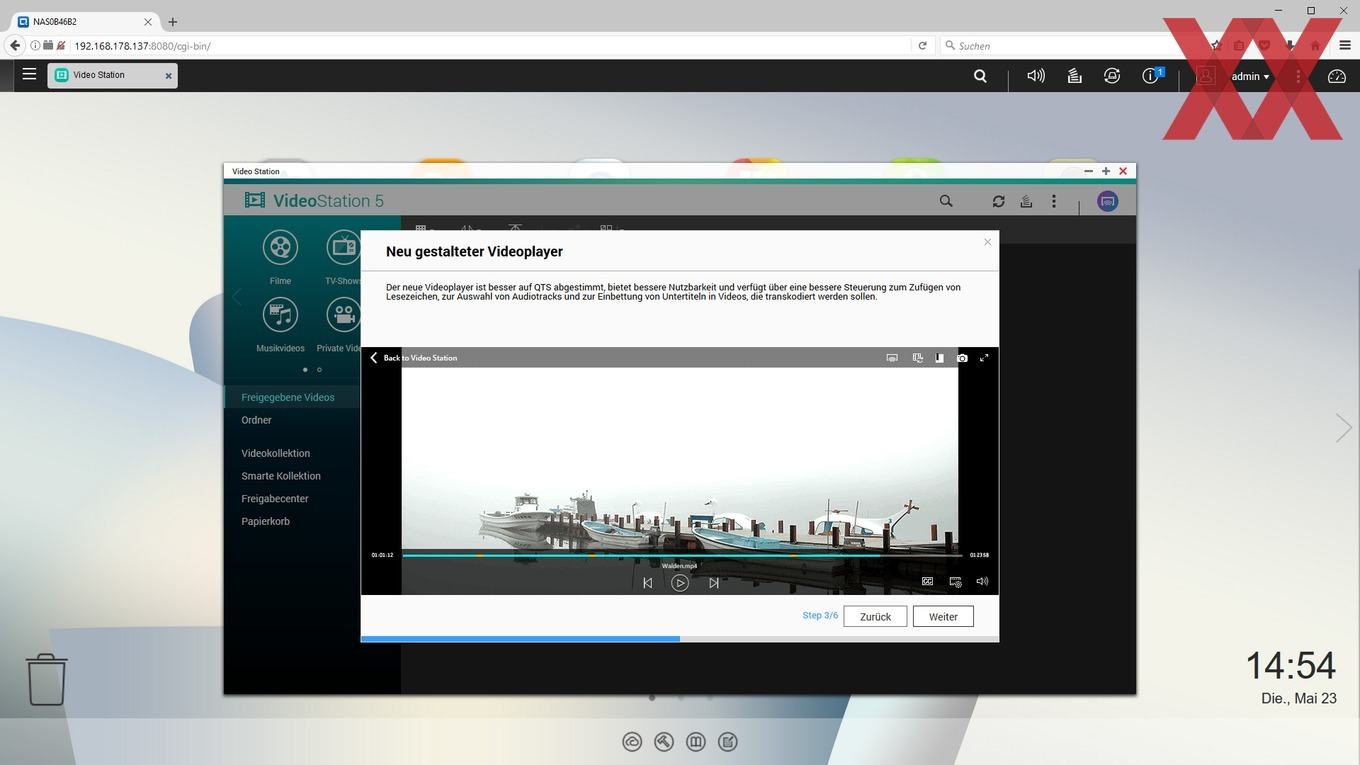Image resolution: width=1360 pixels, height=765 pixels.
Task: Mute the video player volume
Action: [x=982, y=581]
